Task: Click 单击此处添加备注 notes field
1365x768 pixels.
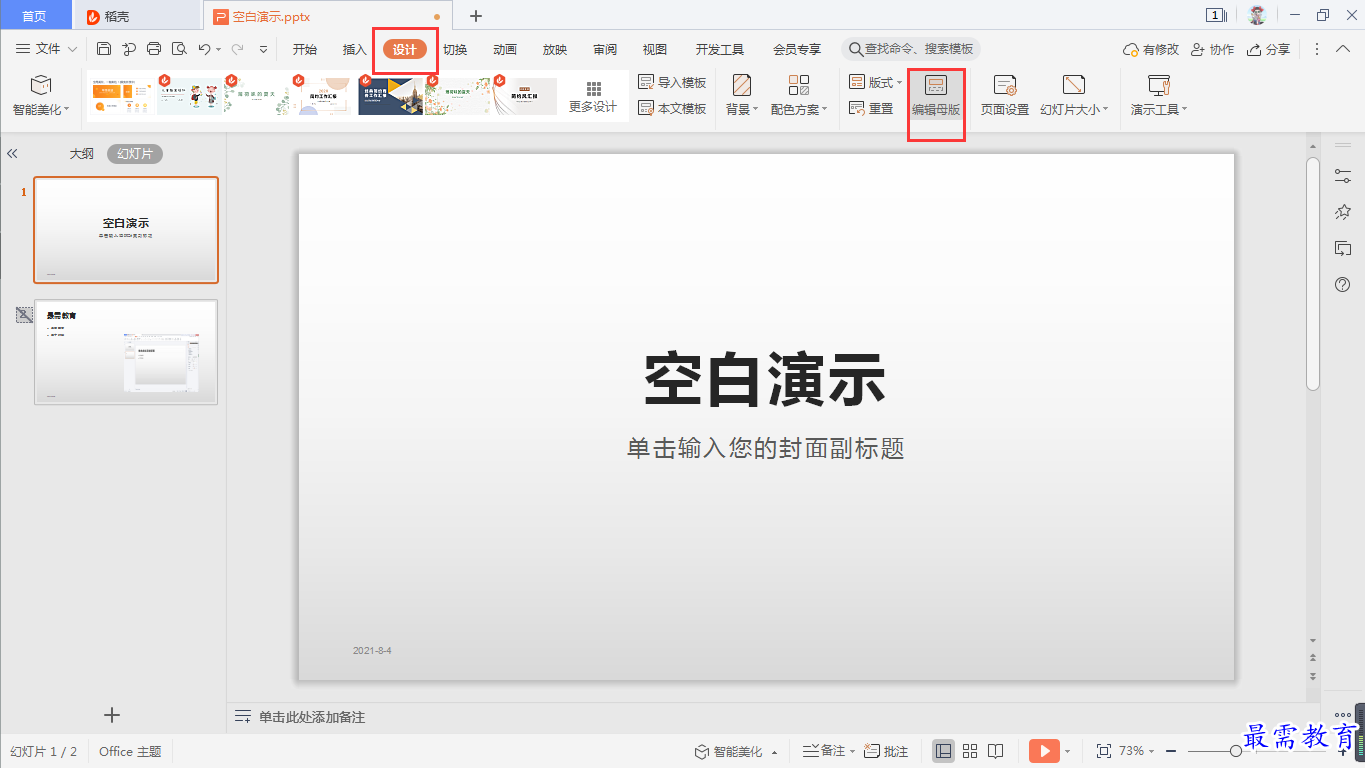Action: point(312,717)
